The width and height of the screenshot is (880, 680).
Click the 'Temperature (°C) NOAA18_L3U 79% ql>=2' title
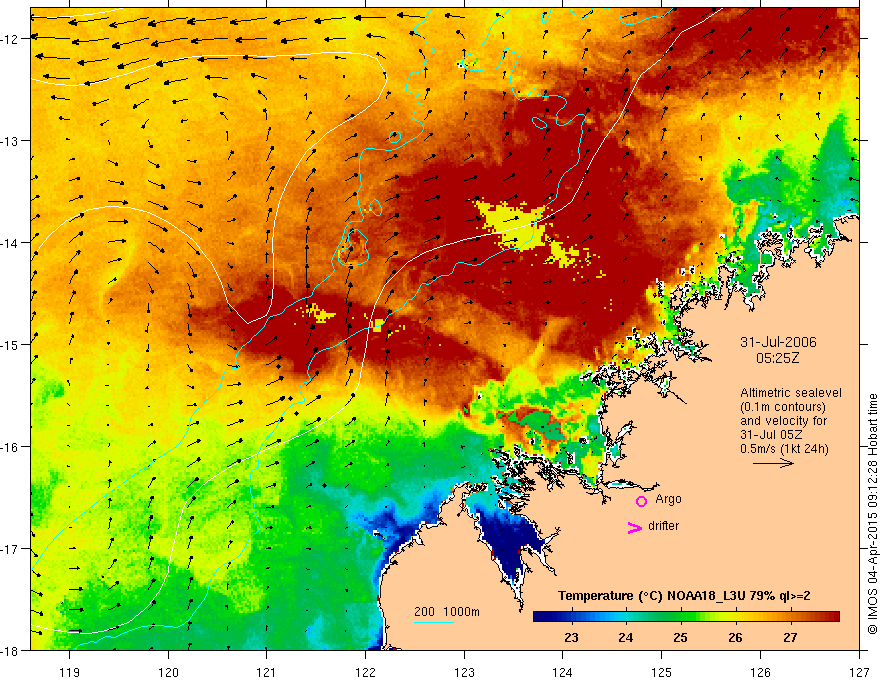click(684, 596)
